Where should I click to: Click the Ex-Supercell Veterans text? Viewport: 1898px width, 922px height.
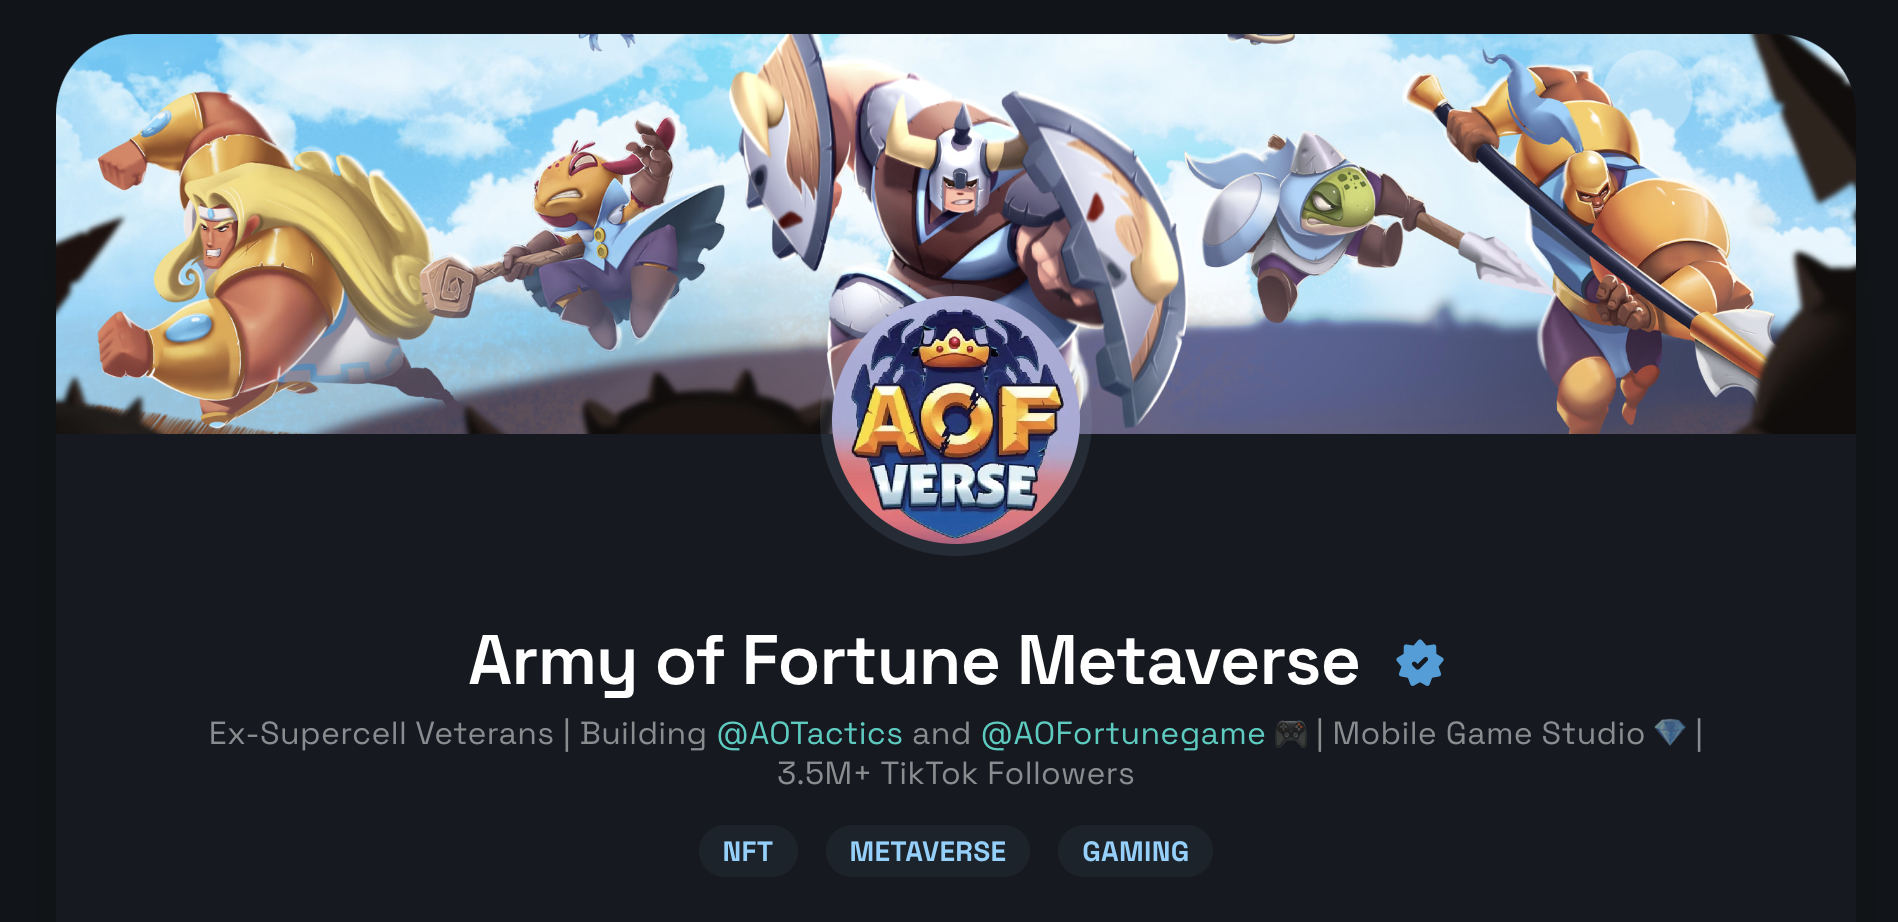[x=381, y=734]
